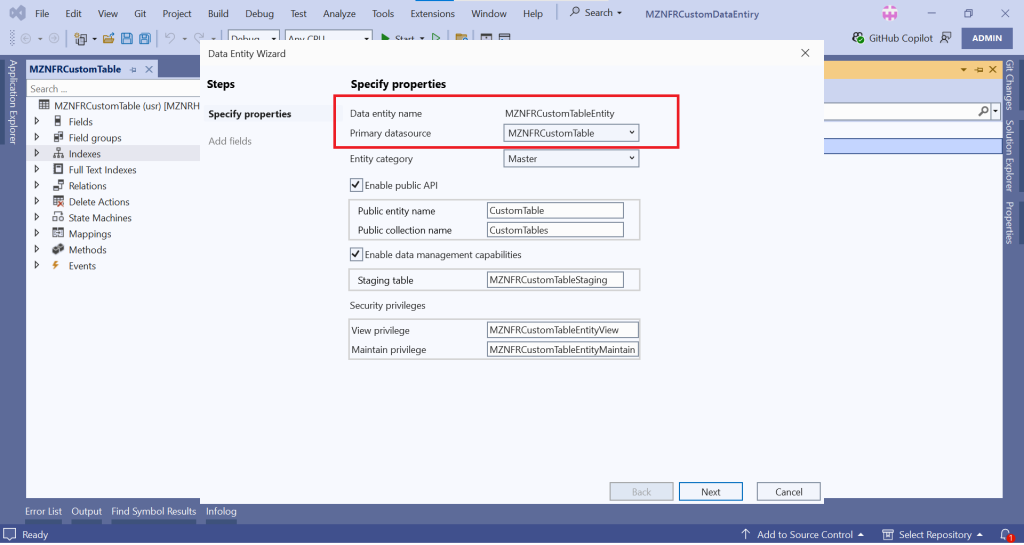The image size is (1024, 545).
Task: Click the Next button in wizard
Action: [x=711, y=492]
